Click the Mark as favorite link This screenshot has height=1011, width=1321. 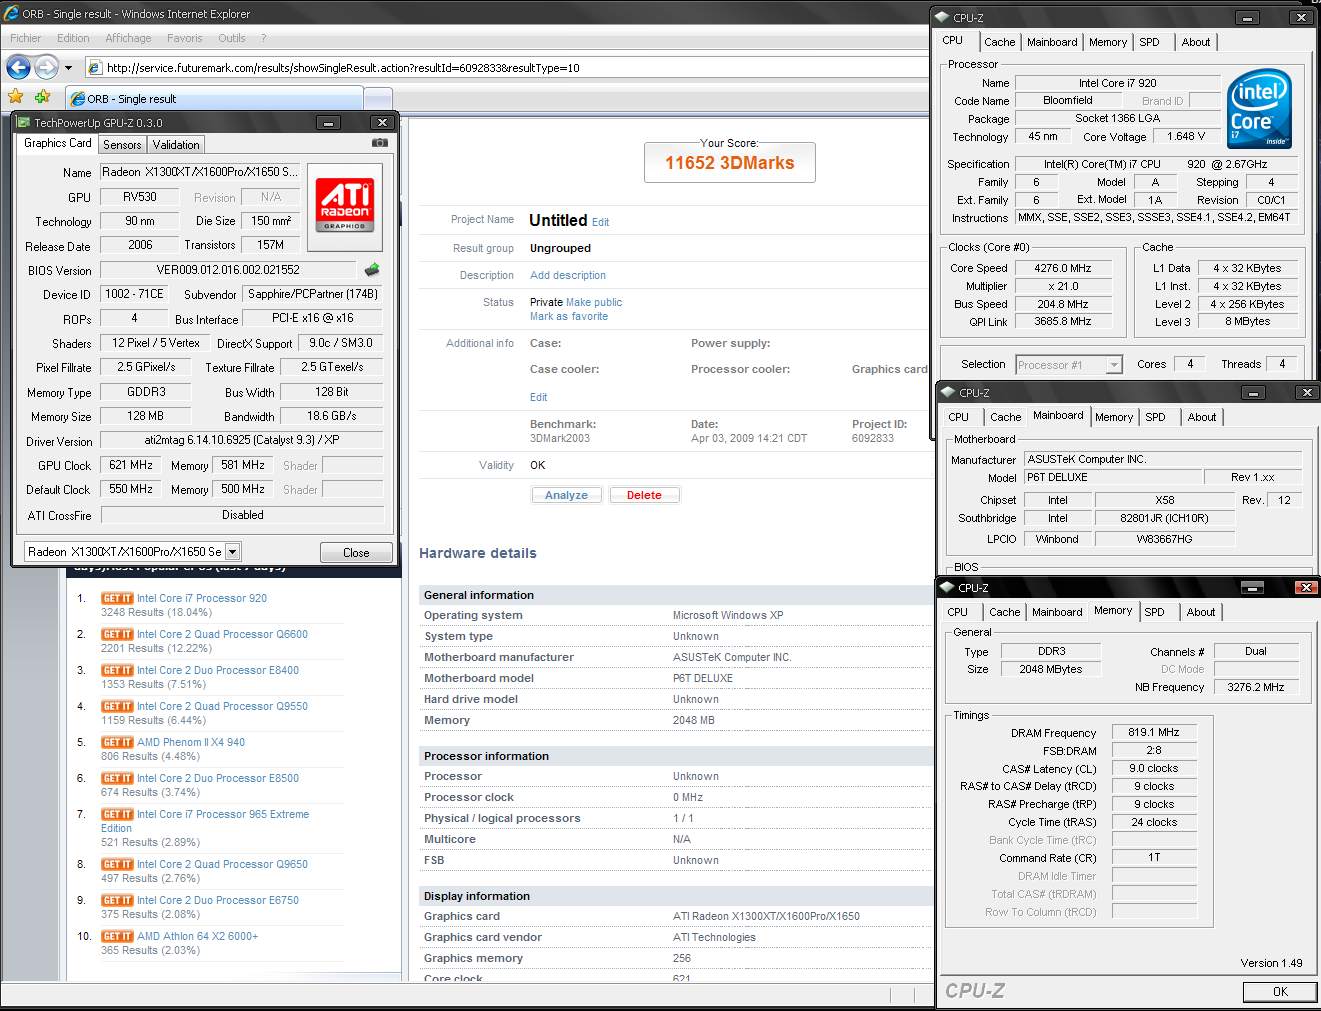click(569, 316)
